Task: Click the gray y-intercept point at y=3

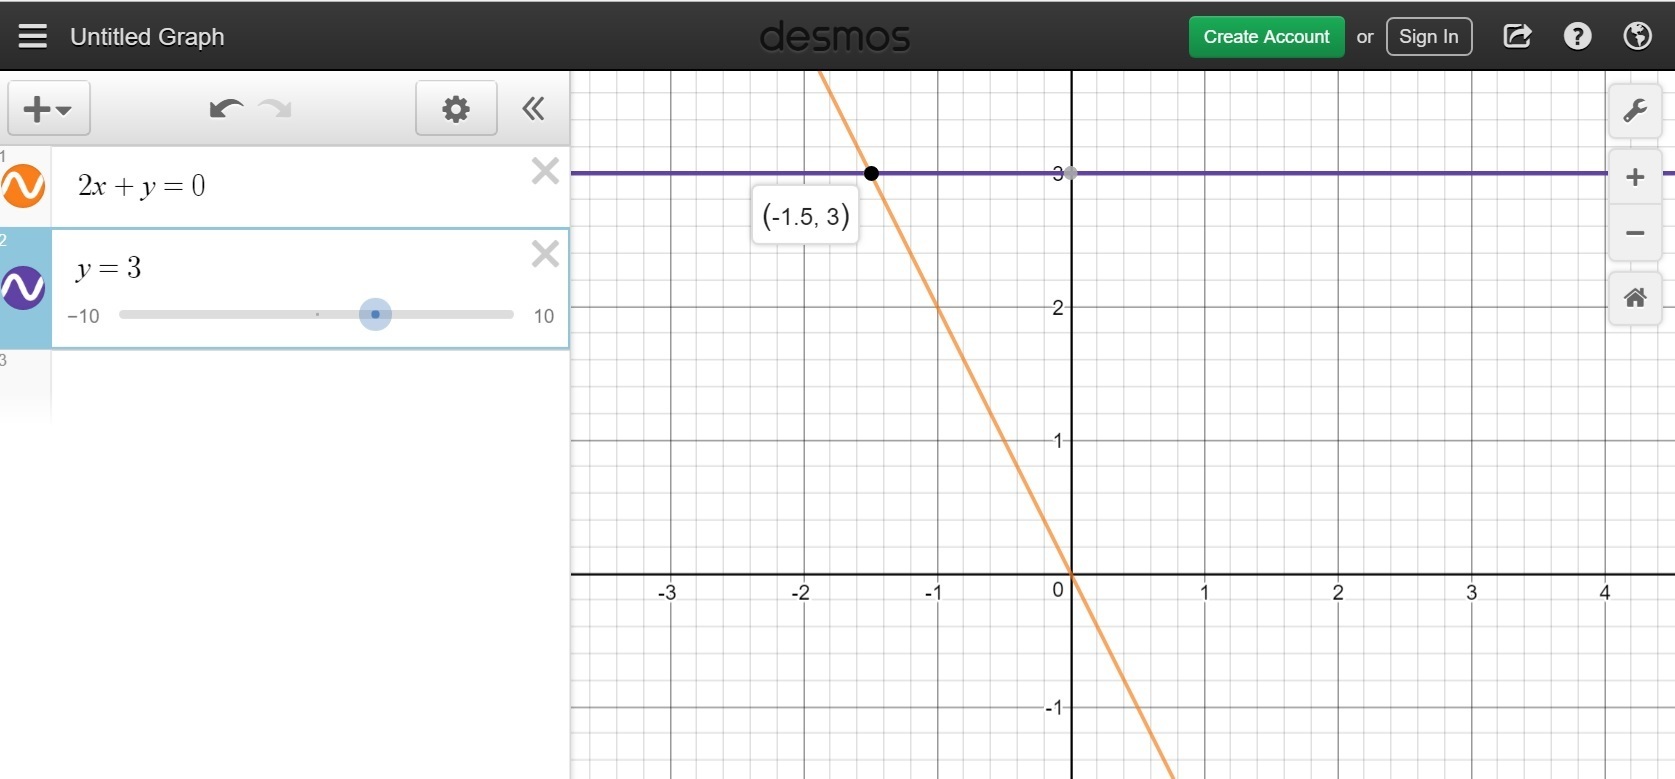Action: (1071, 174)
